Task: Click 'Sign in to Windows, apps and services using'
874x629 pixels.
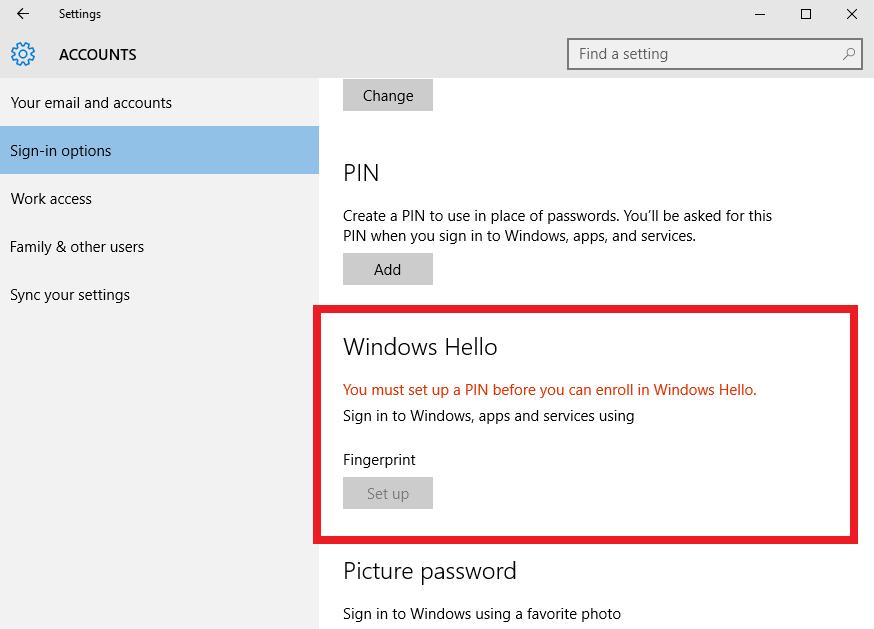Action: click(x=488, y=416)
